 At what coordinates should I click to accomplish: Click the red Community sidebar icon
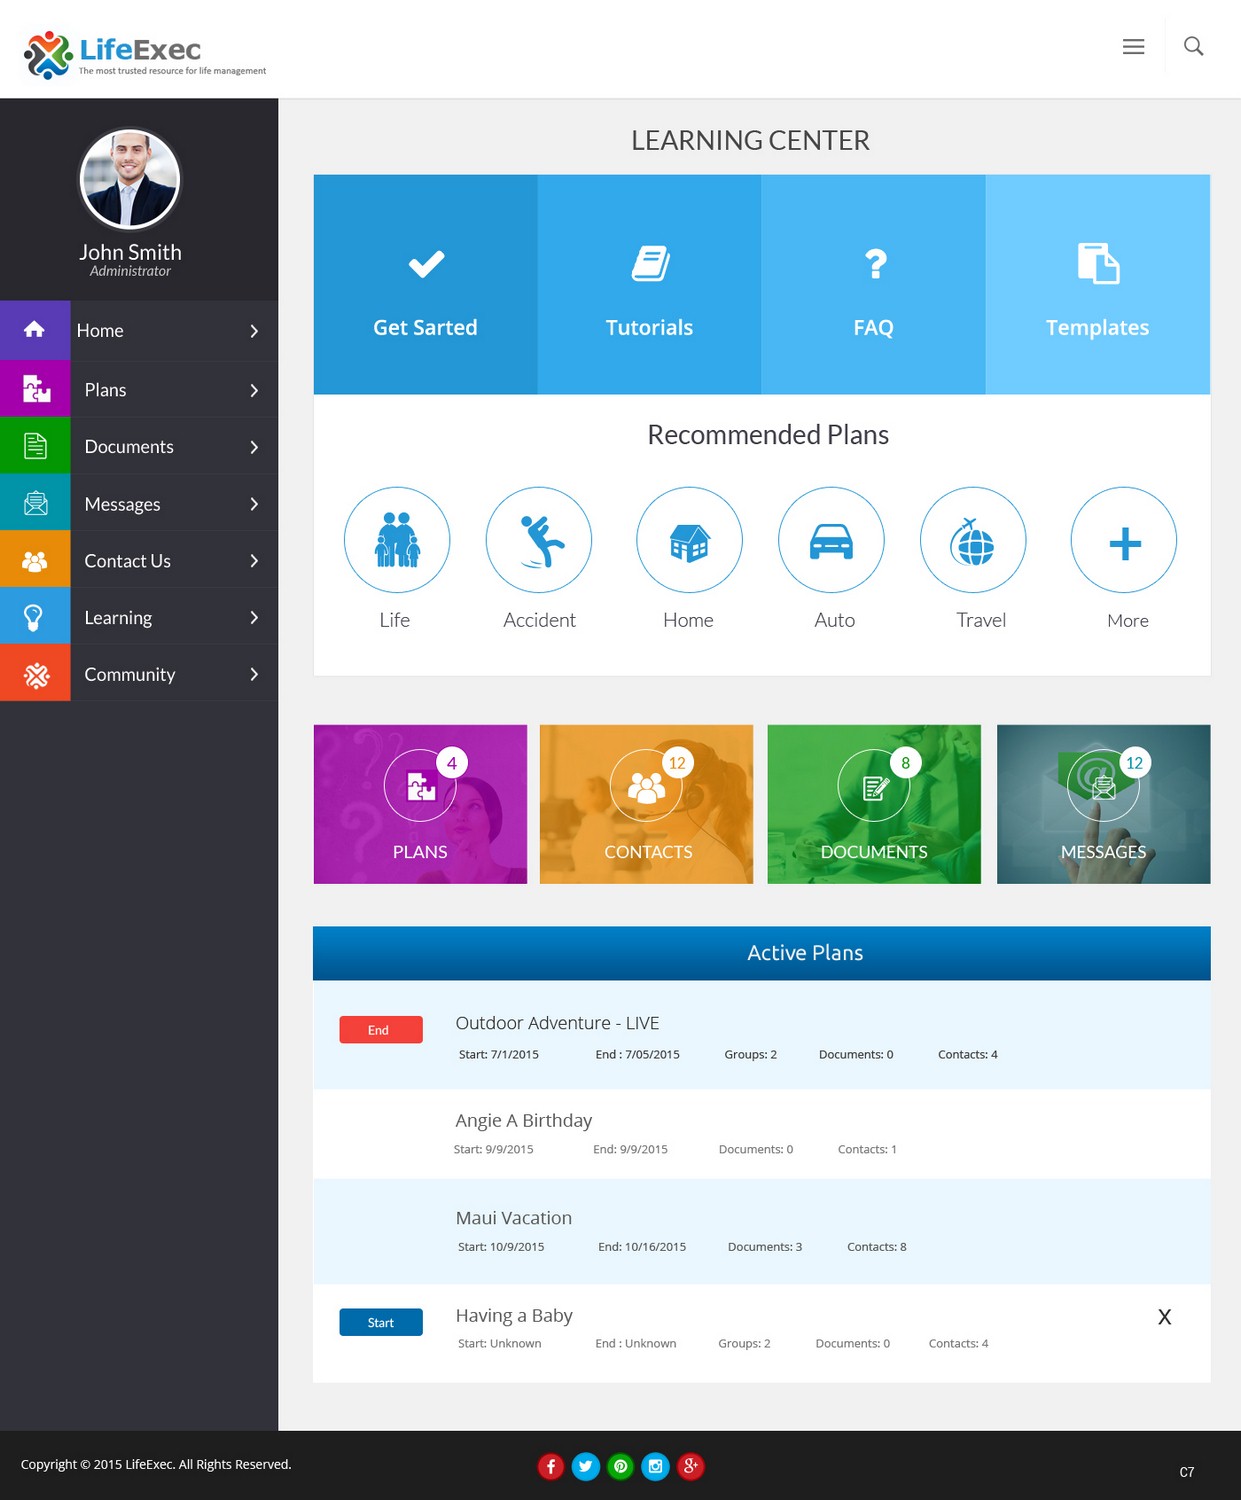pyautogui.click(x=35, y=674)
